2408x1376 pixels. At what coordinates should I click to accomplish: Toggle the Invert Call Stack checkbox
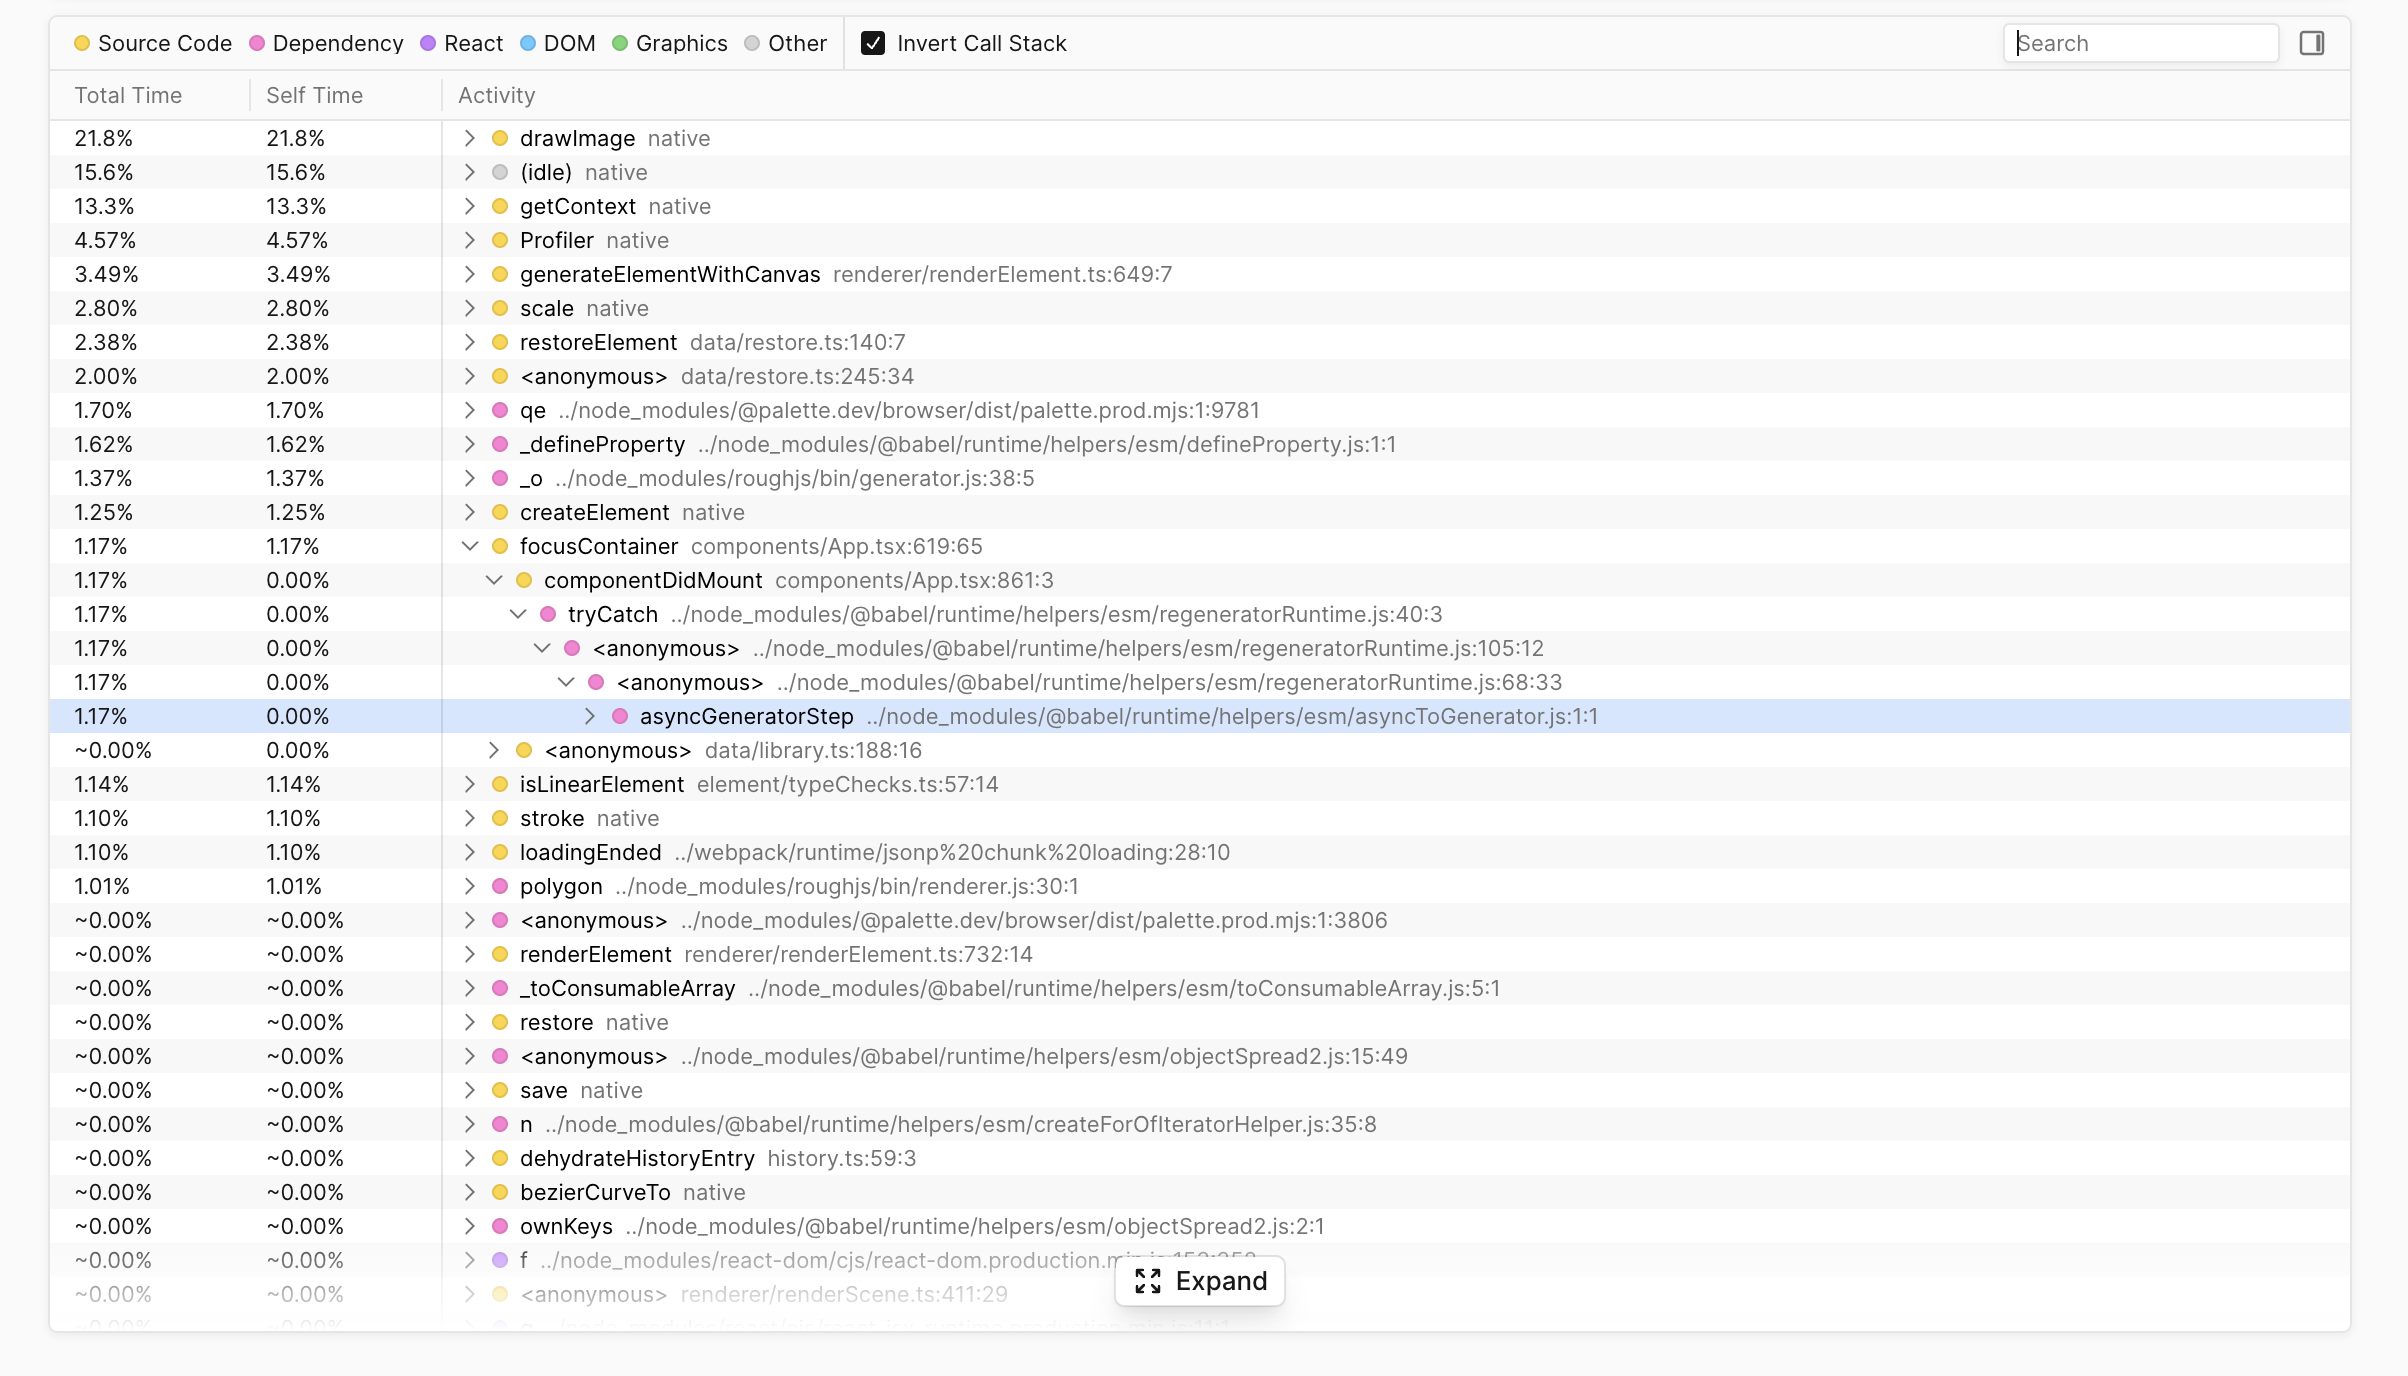click(873, 43)
